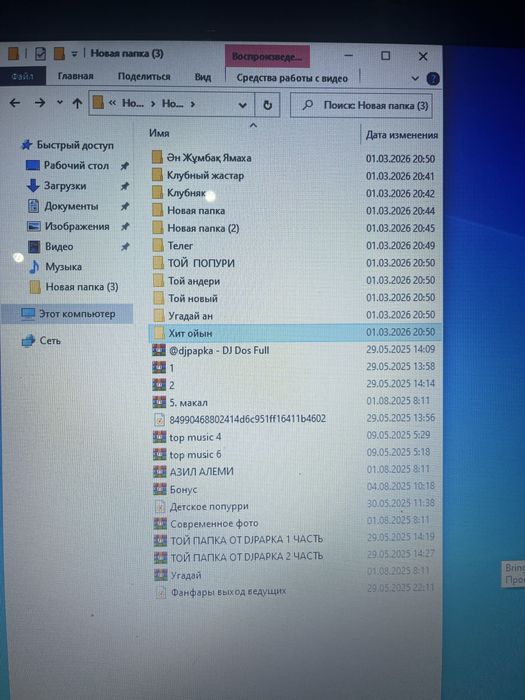Viewport: 525px width, 700px height.
Task: Select the 5. макал archive icon
Action: point(159,402)
